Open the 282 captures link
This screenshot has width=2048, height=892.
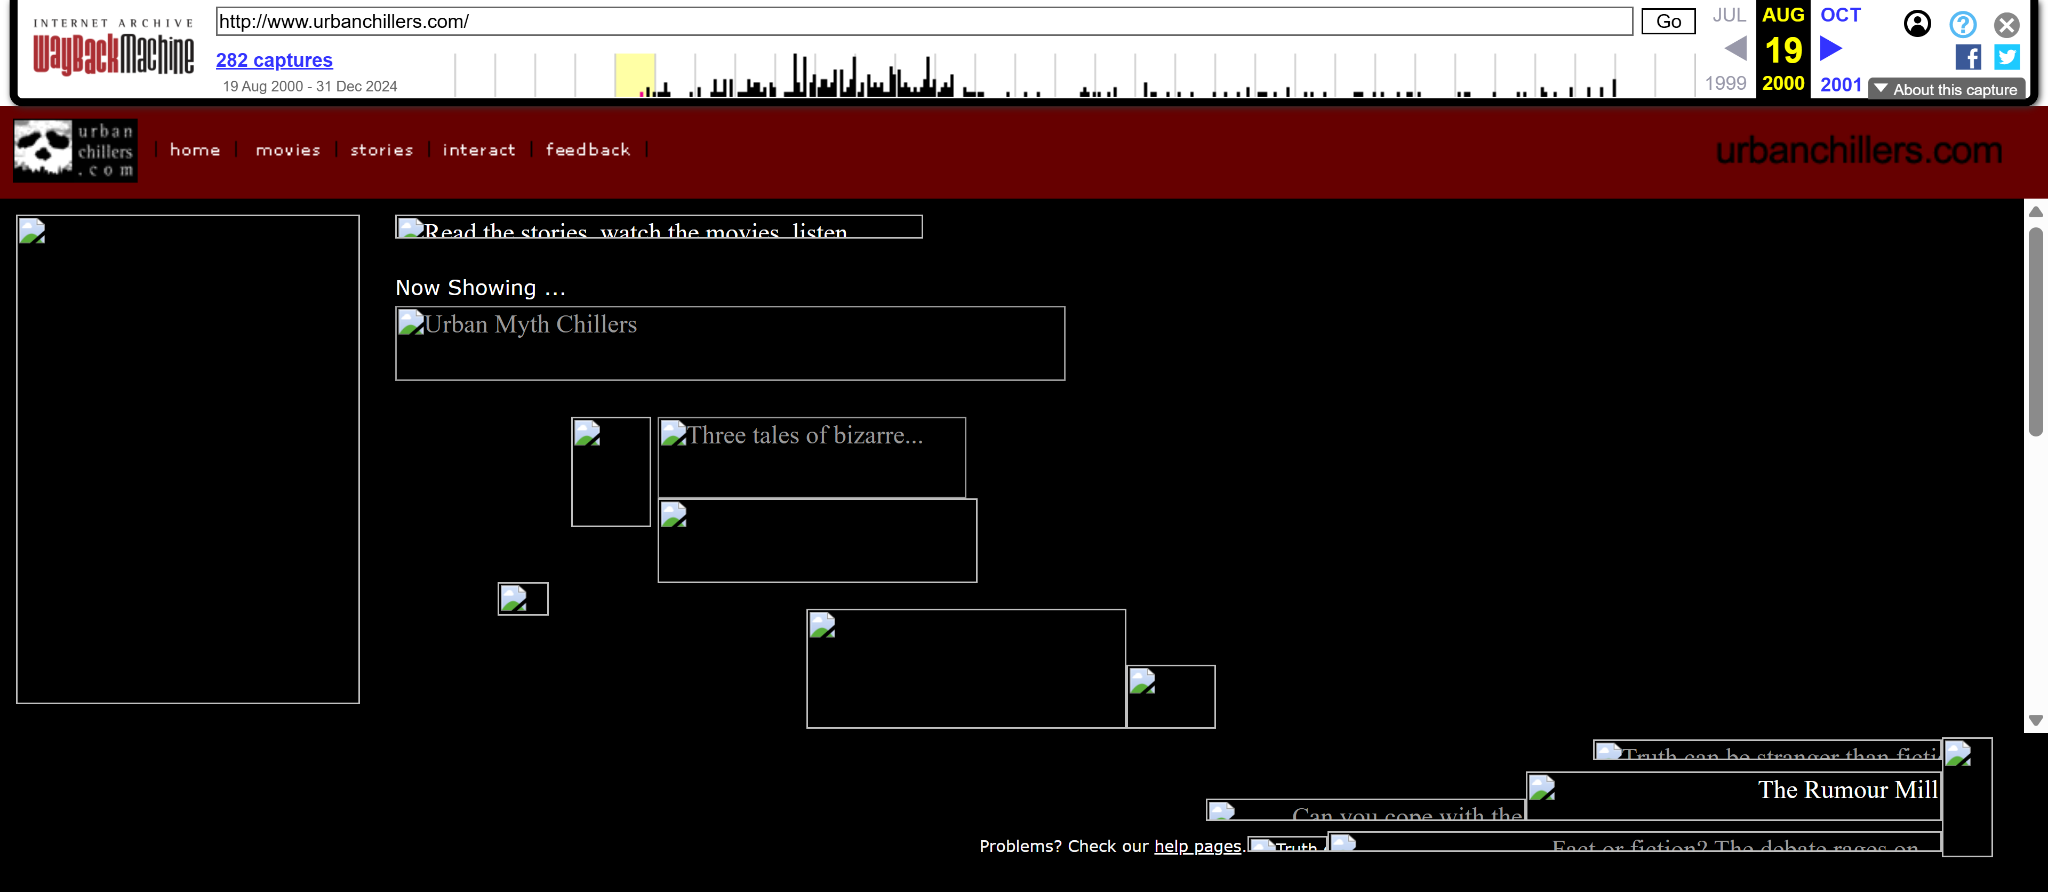274,60
